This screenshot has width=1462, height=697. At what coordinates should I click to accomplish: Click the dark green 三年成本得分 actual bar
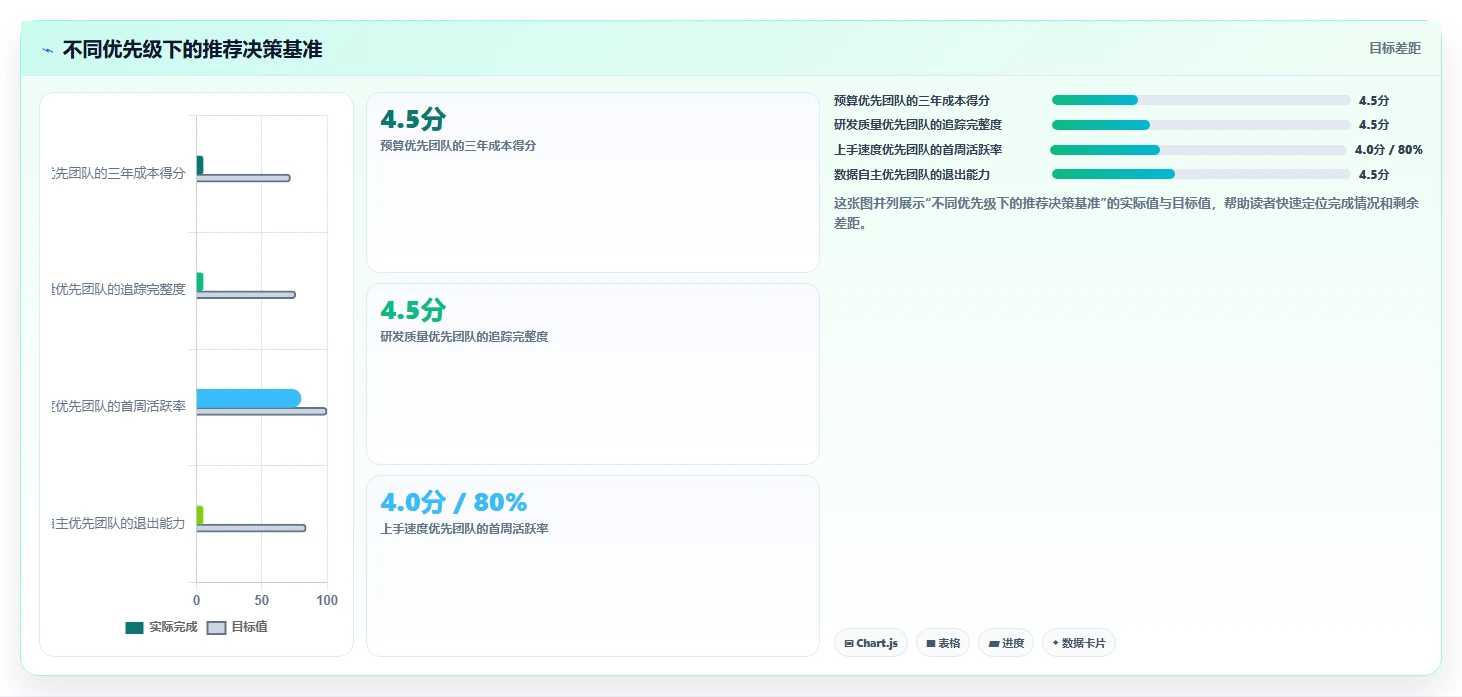coord(200,165)
